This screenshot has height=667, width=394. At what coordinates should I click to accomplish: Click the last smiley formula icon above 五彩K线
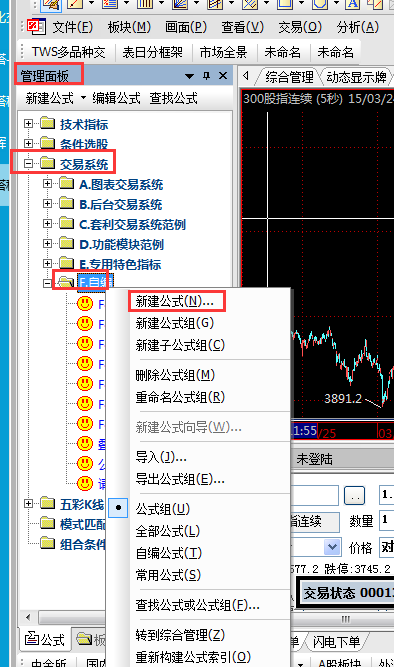pyautogui.click(x=85, y=483)
